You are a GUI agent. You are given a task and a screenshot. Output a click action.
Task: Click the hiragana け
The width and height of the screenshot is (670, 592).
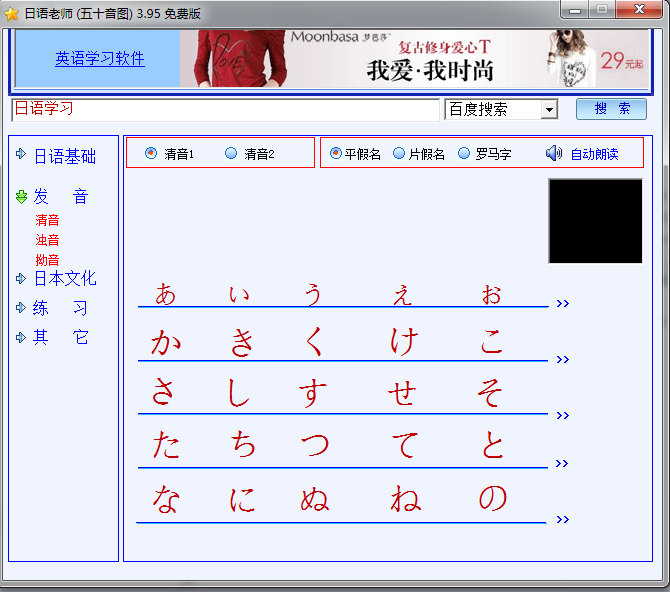point(404,341)
